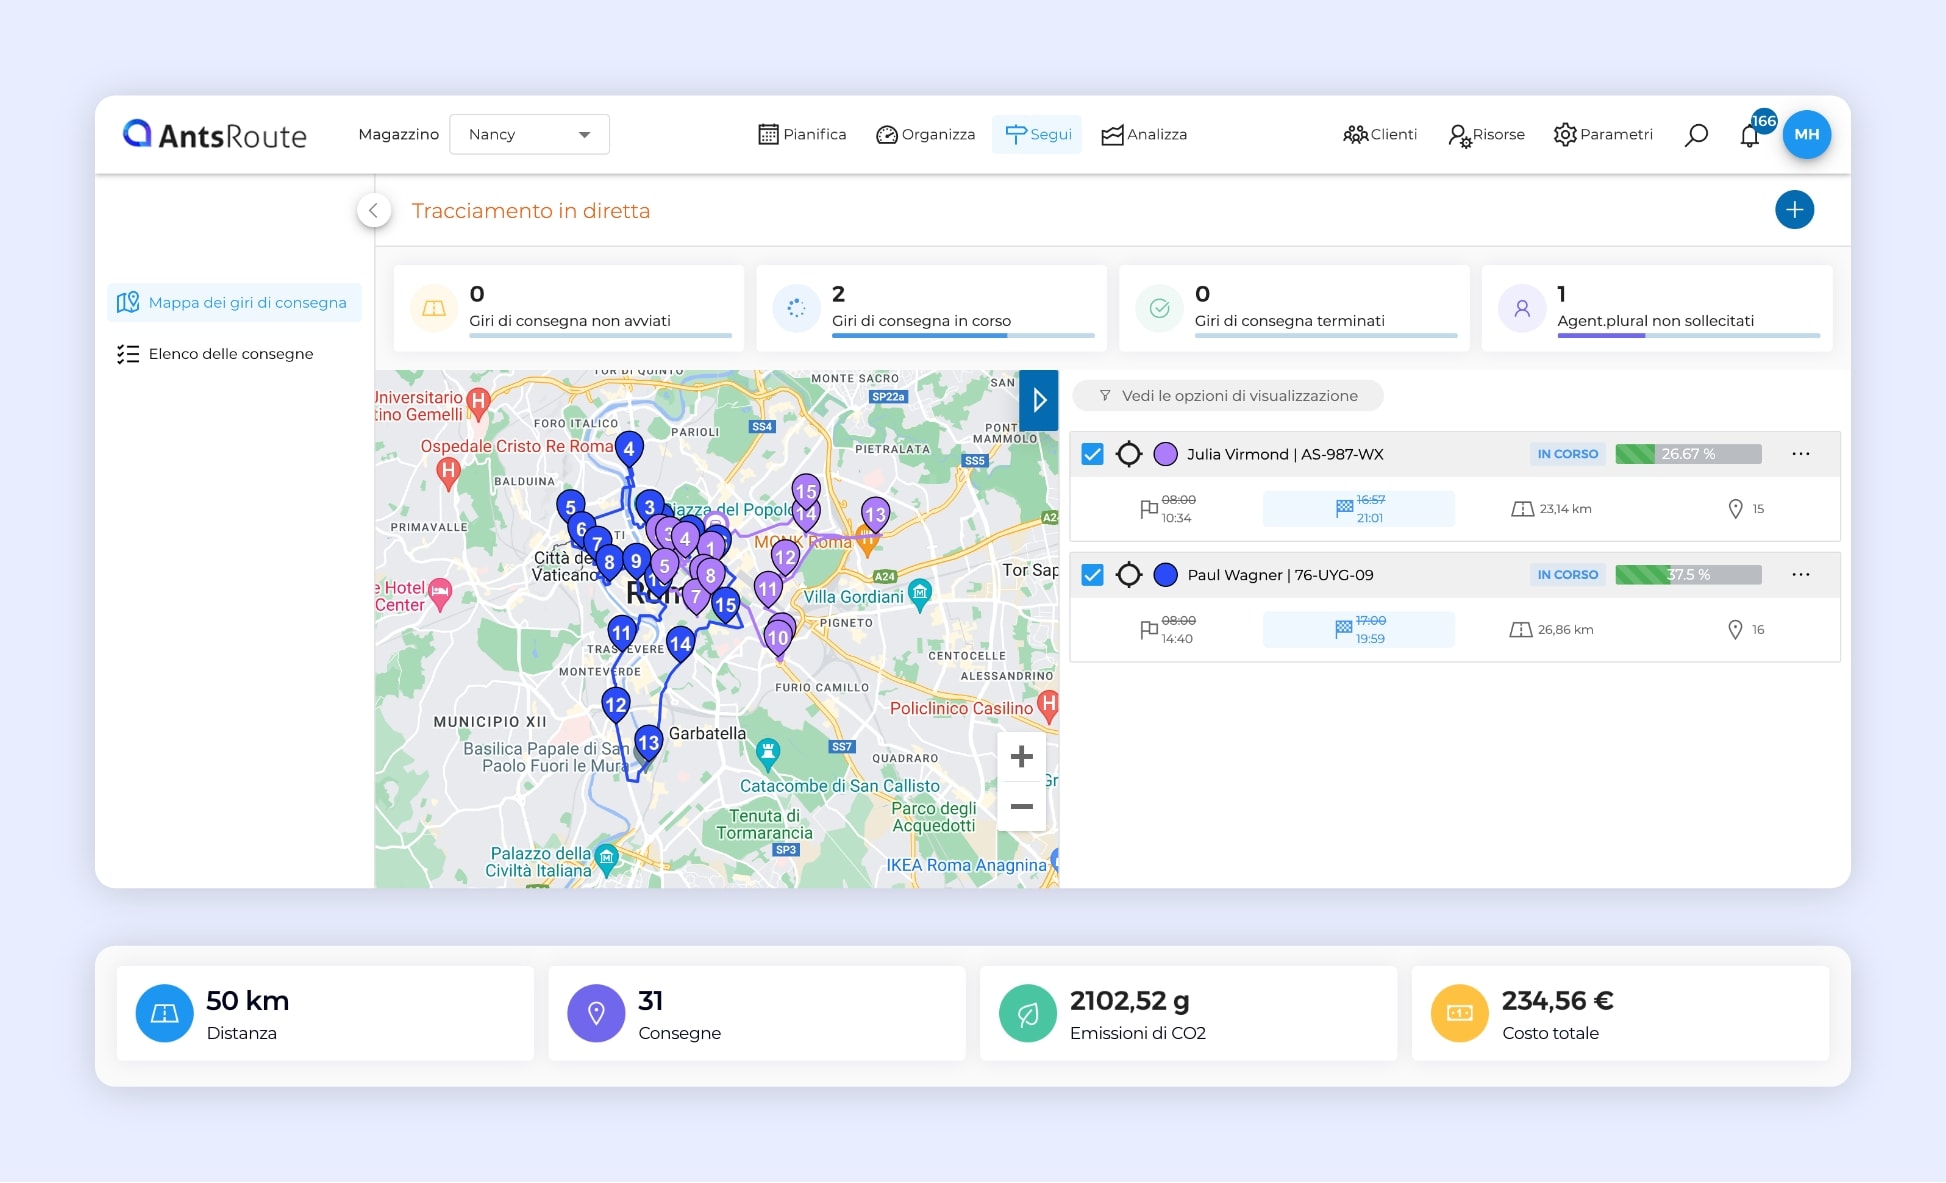Open the Pianifica menu
This screenshot has width=1946, height=1183.
(802, 135)
